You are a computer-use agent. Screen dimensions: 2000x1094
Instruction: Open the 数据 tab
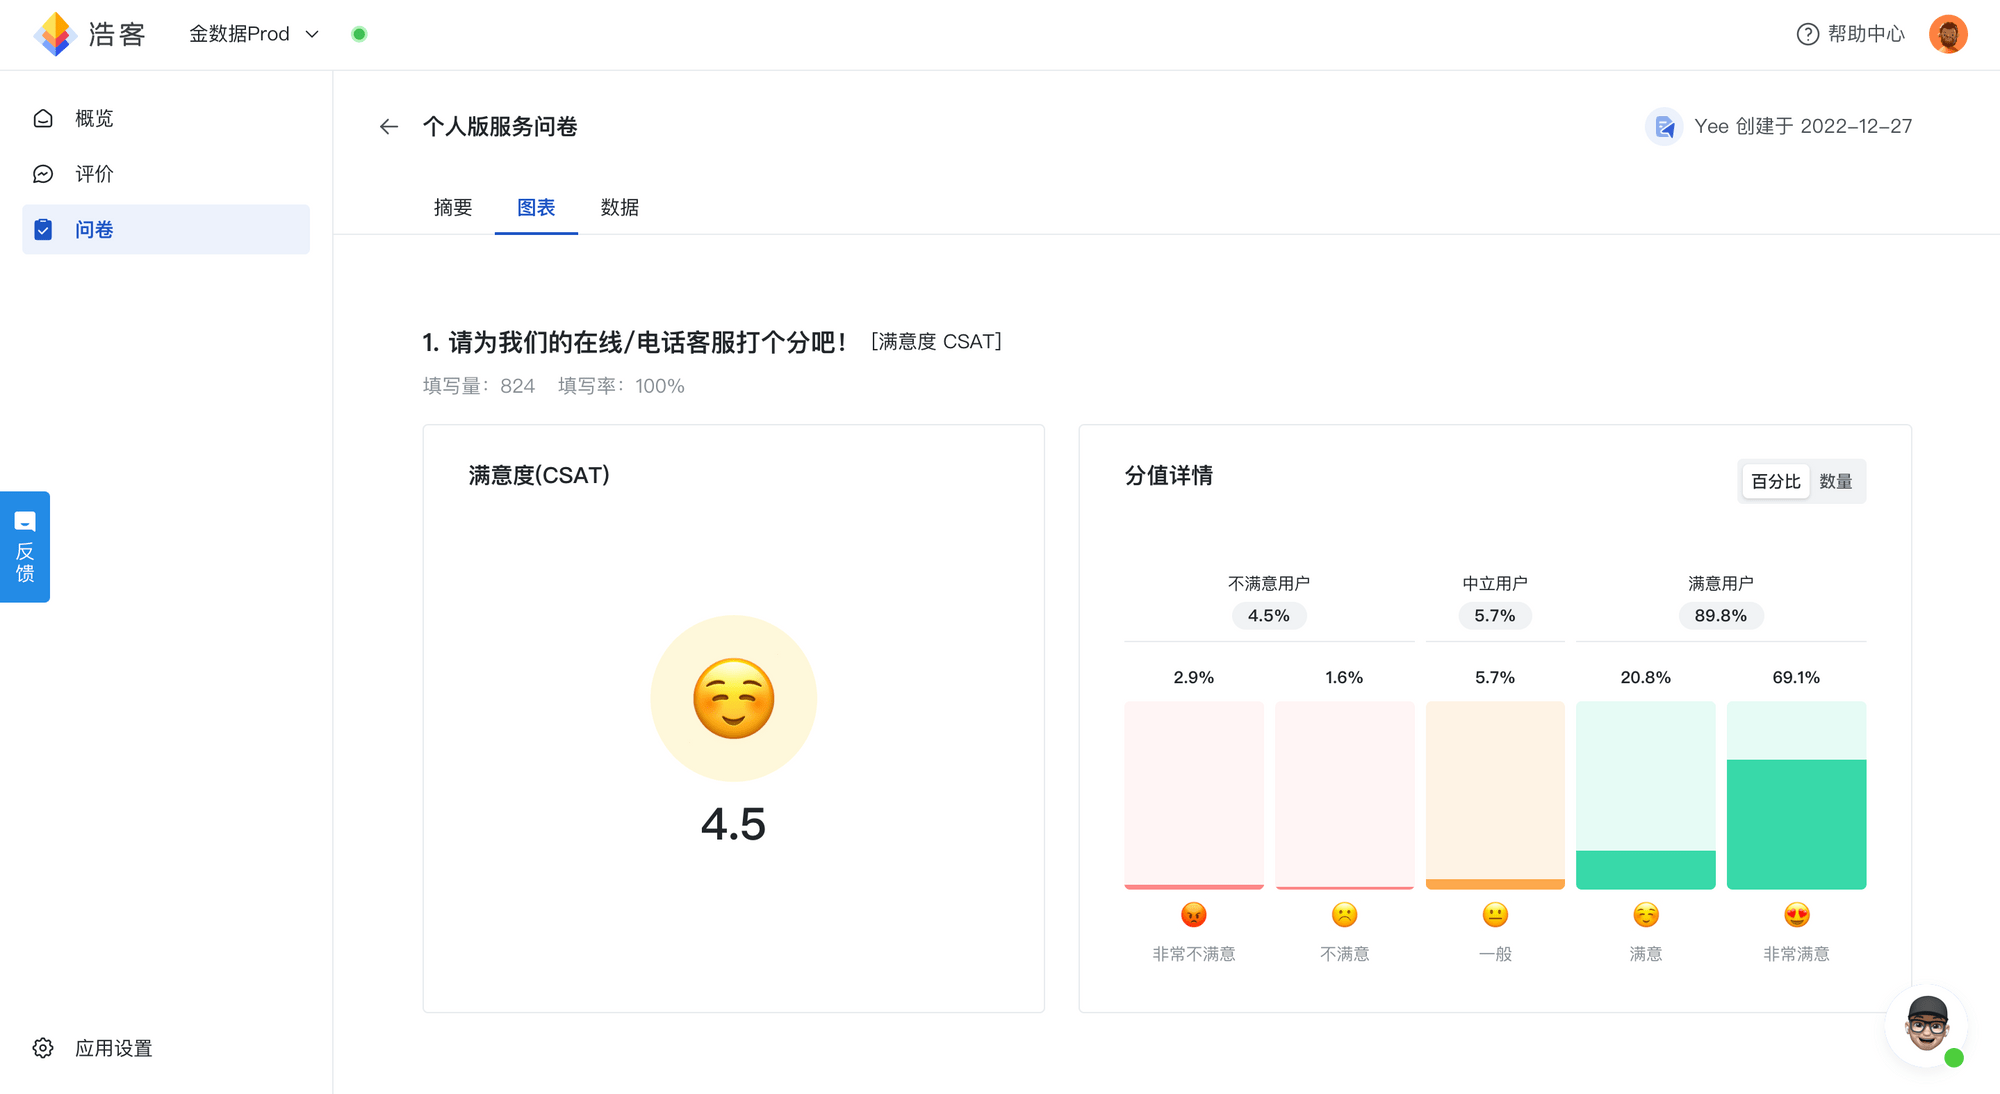tap(619, 207)
